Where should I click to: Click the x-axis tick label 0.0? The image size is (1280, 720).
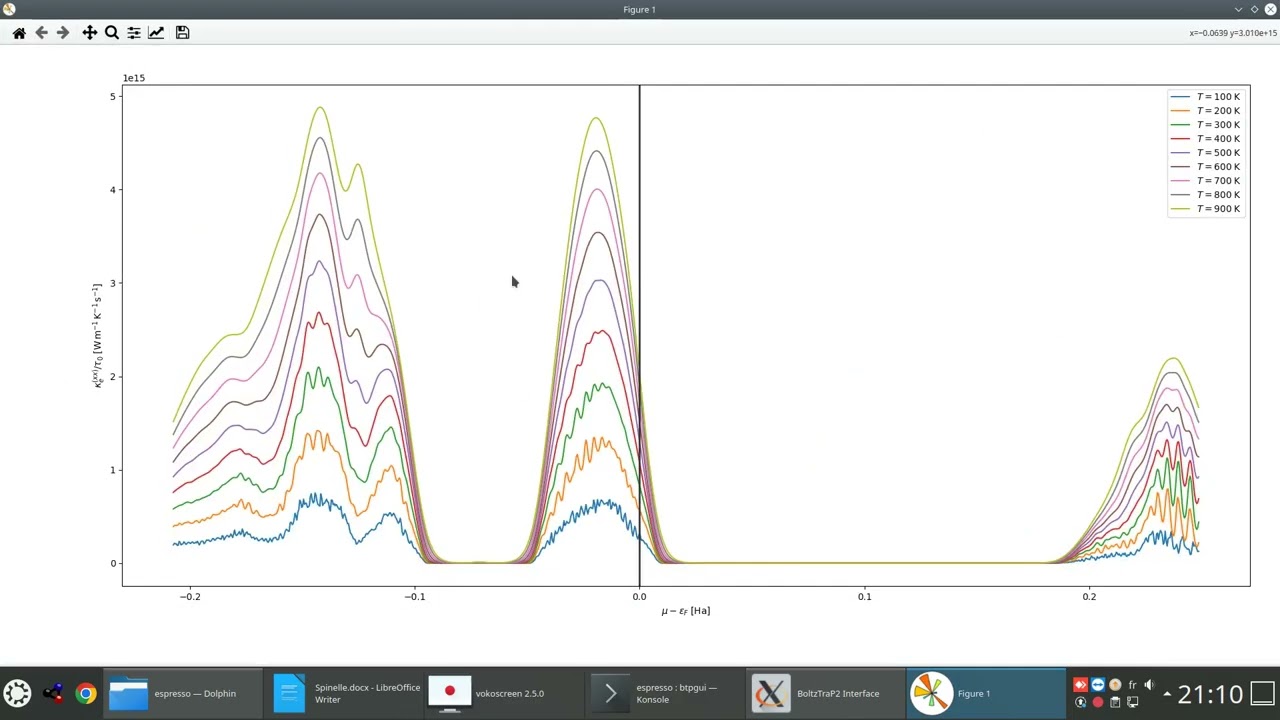click(x=639, y=597)
